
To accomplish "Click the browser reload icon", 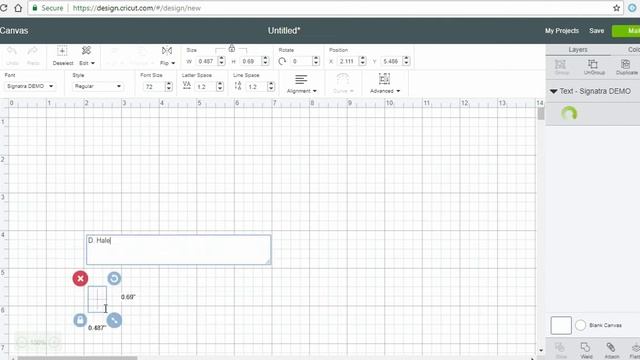I will 3,8.
